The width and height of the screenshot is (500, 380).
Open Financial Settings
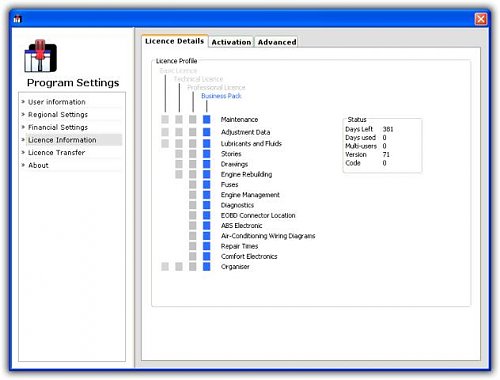(x=58, y=127)
